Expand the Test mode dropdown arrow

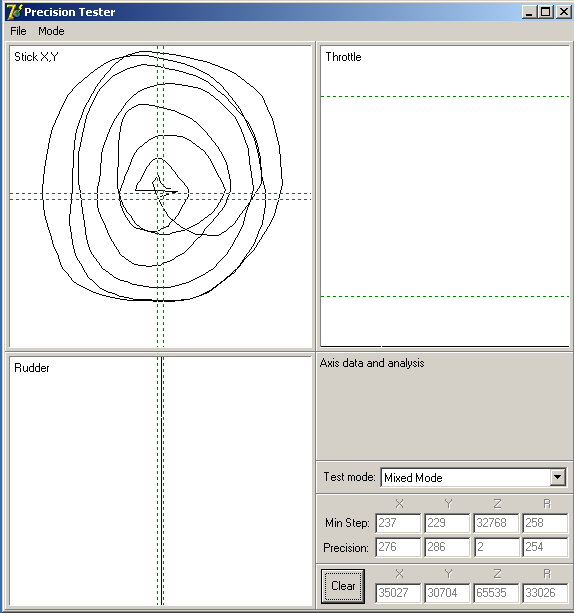[x=557, y=477]
